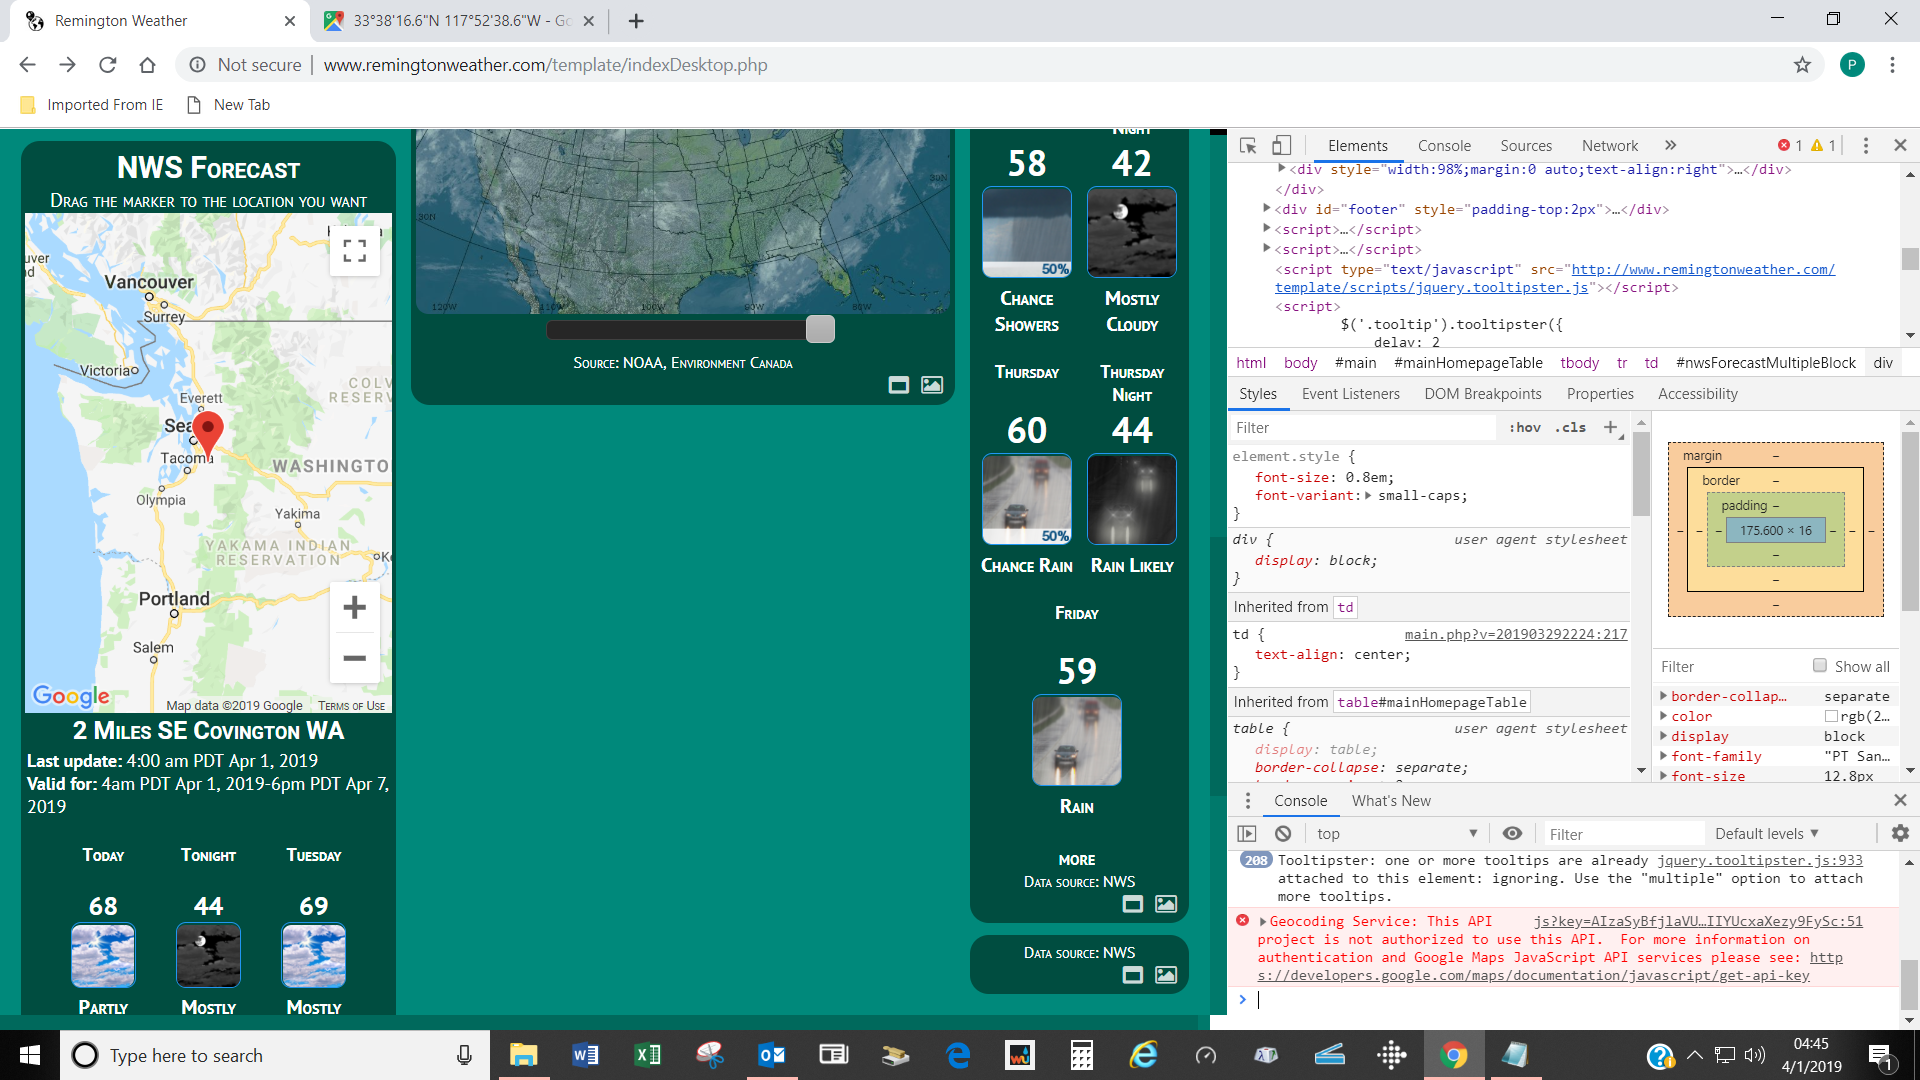Select #nwsForecastMultipleBlock in breadcrumb
The height and width of the screenshot is (1080, 1920).
(1765, 363)
